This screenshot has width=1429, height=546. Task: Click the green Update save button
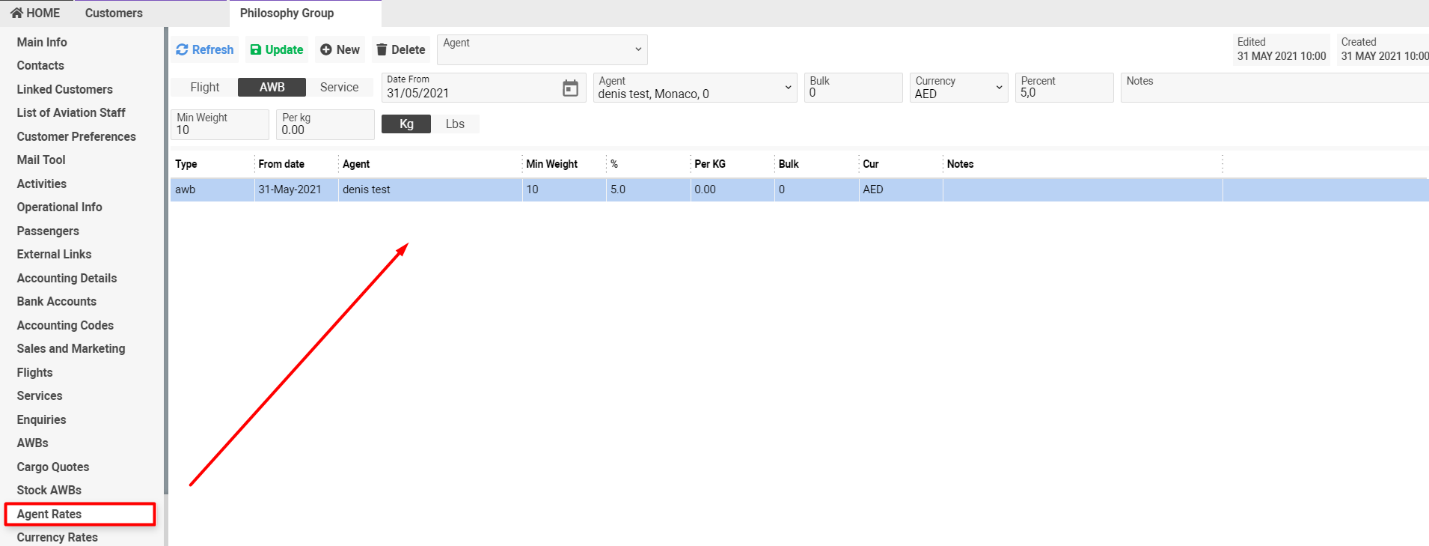tap(277, 50)
